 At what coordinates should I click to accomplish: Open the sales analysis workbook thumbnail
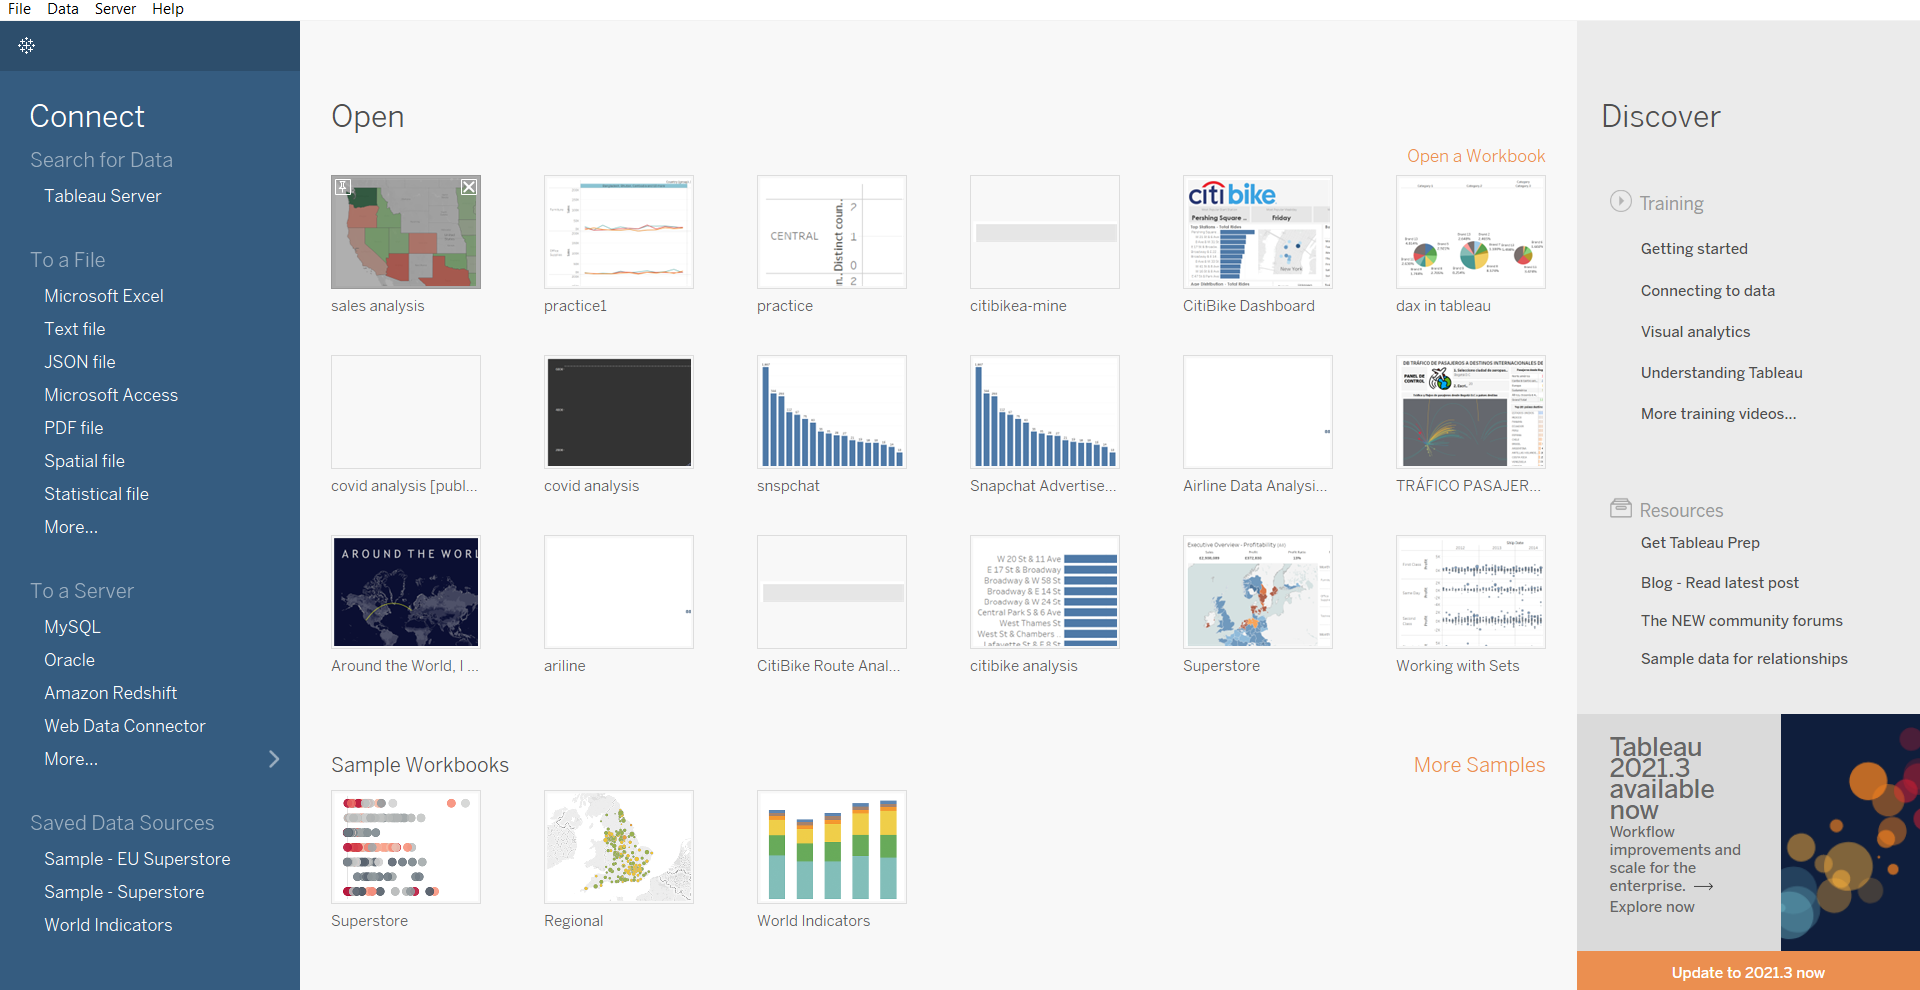pos(406,232)
